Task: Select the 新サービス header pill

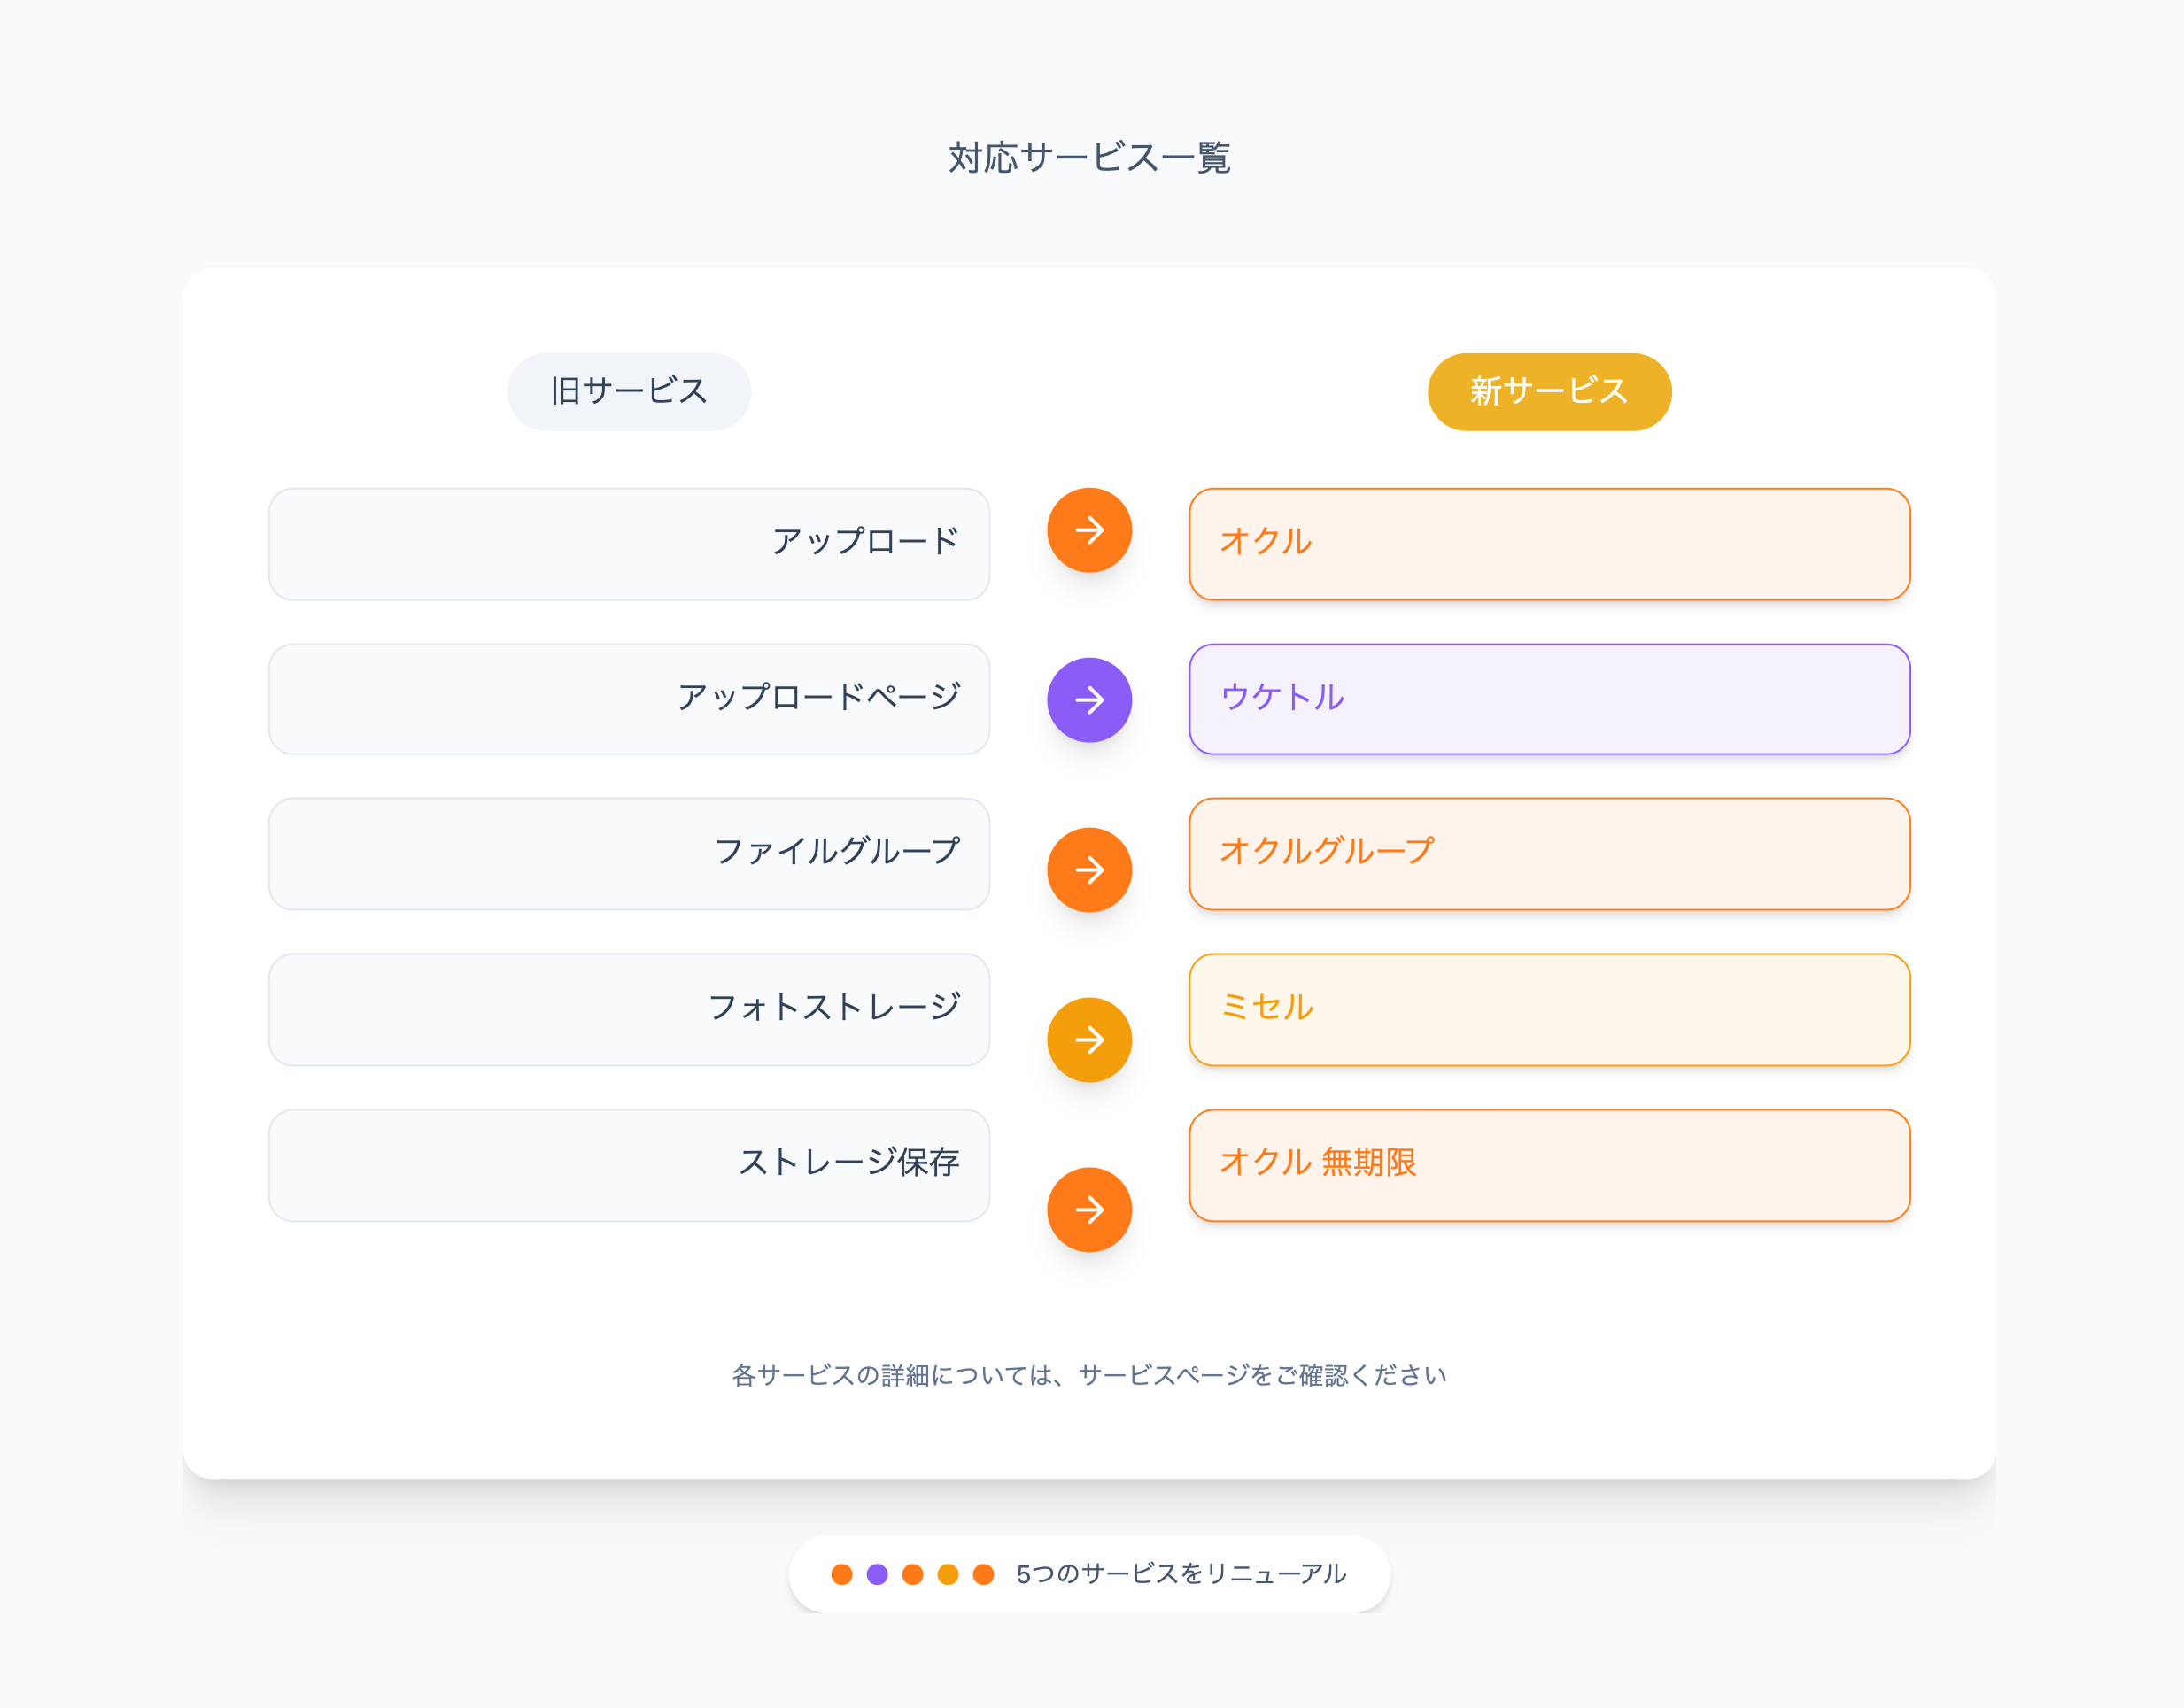Action: (1549, 391)
